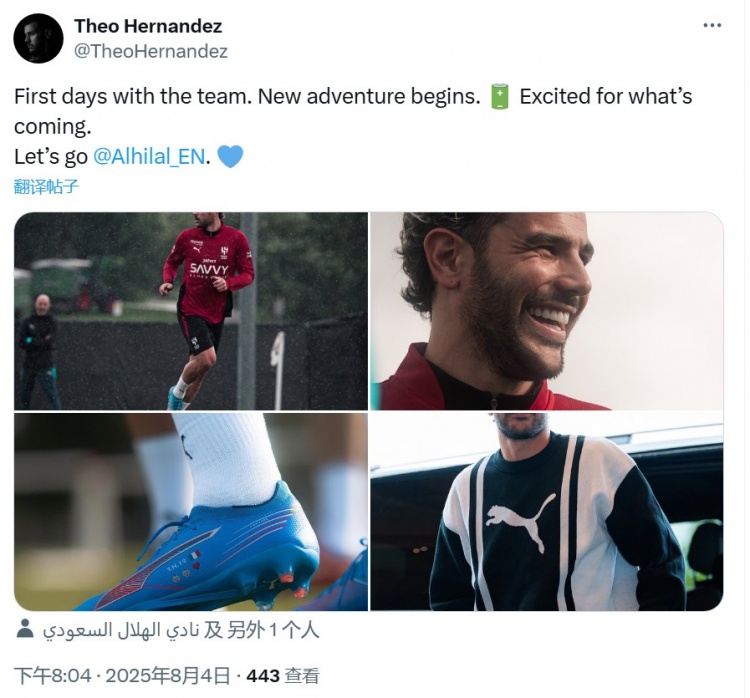Click the 443 查看 view count
Screen dimensions: 750x698
[x=283, y=676]
